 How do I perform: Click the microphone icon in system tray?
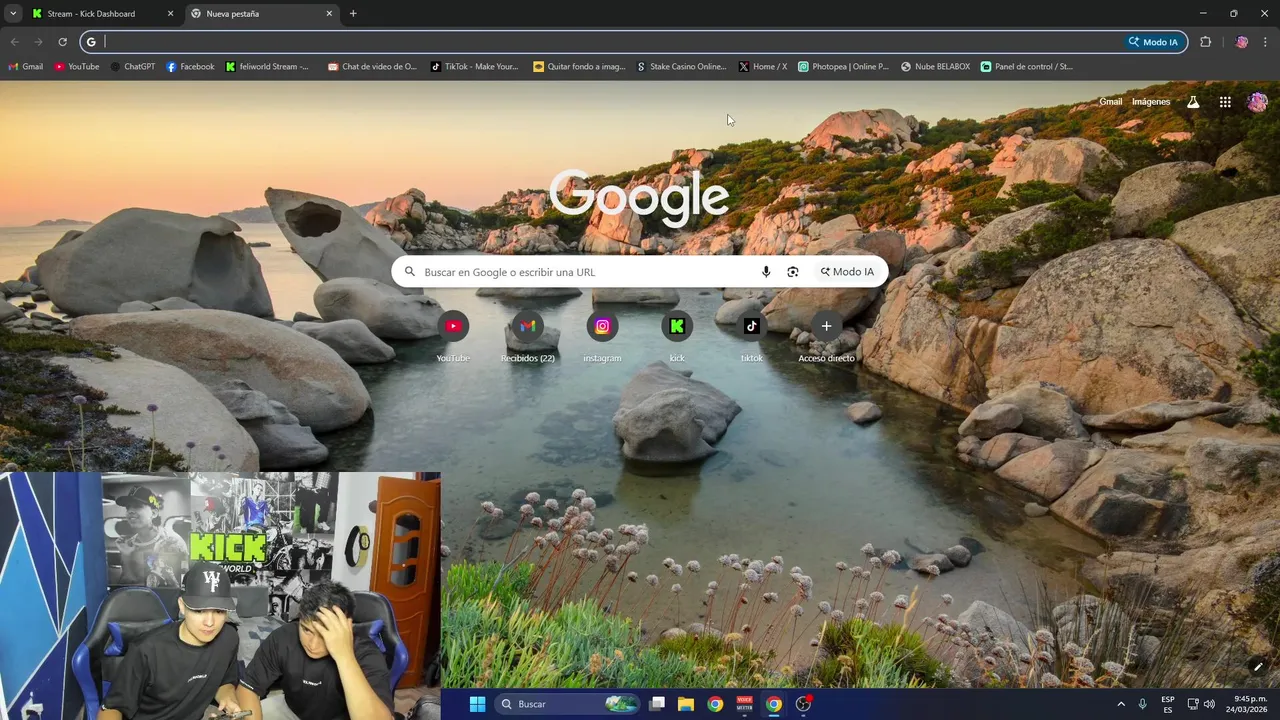[1142, 704]
